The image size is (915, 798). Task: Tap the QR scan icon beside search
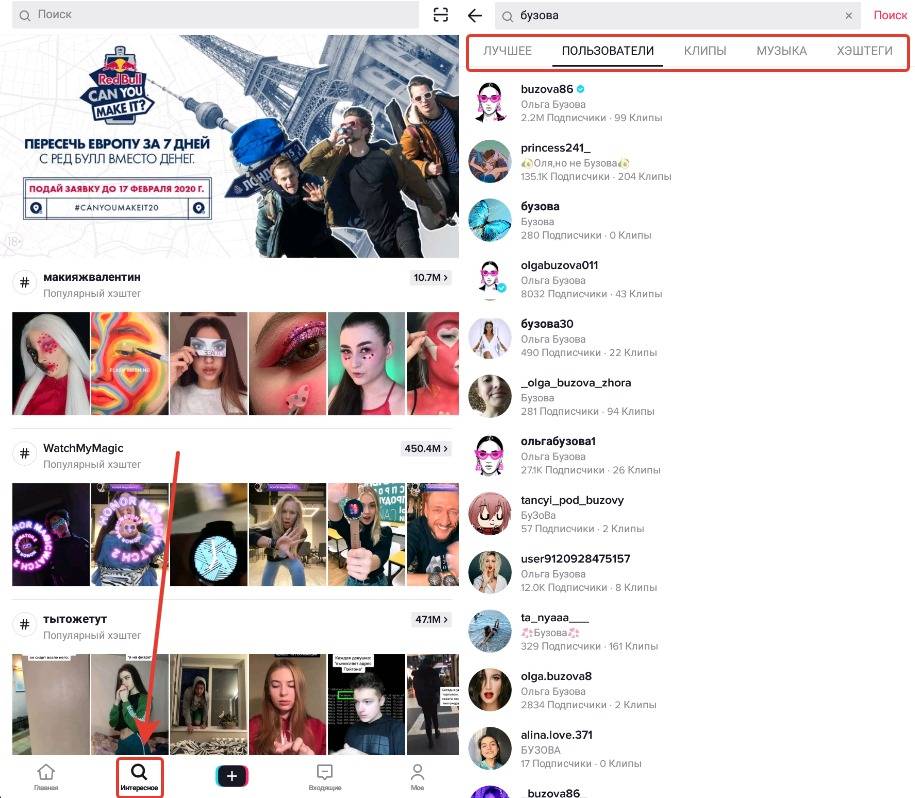tap(441, 15)
